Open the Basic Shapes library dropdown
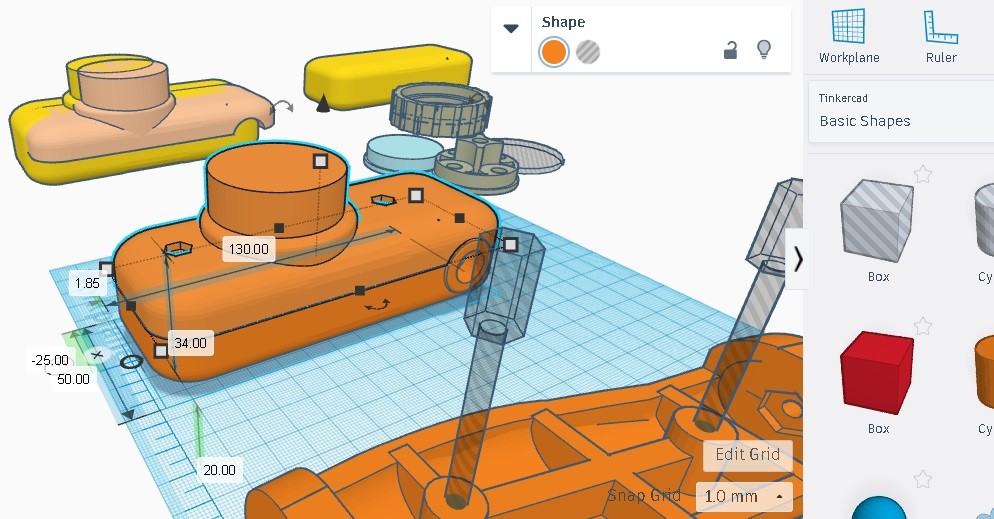 click(x=900, y=111)
